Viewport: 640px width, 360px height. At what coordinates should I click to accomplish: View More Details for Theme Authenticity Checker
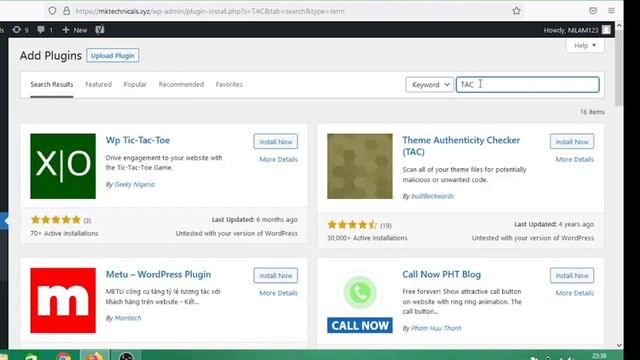click(x=575, y=159)
